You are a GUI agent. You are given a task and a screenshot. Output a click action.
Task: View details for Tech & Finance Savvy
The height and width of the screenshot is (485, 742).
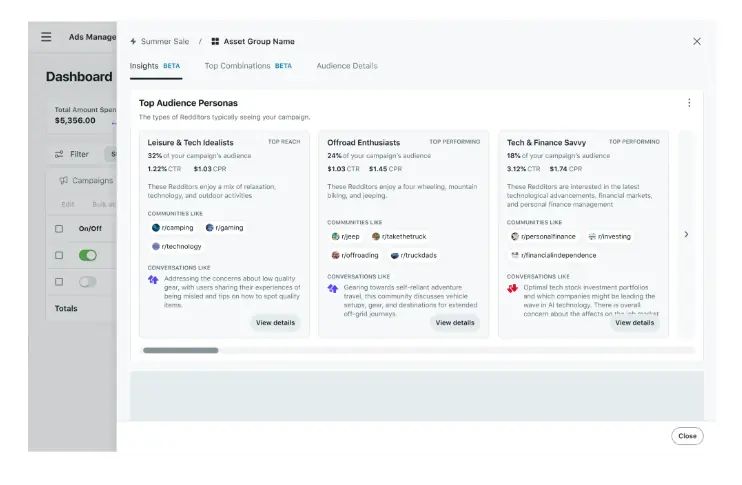(635, 323)
